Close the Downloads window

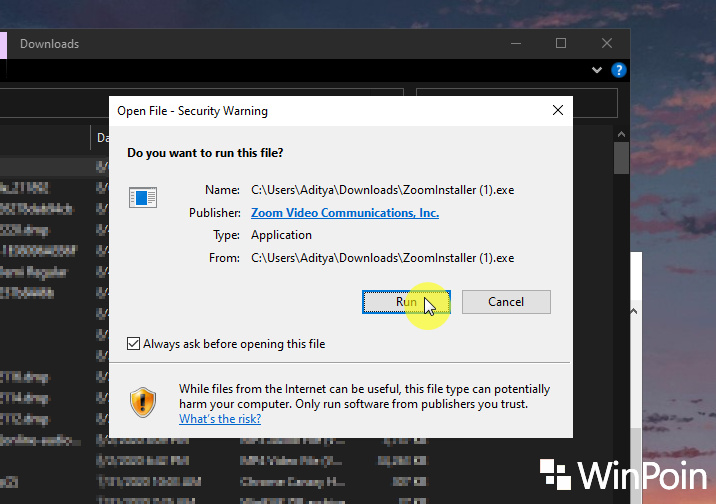click(x=606, y=44)
